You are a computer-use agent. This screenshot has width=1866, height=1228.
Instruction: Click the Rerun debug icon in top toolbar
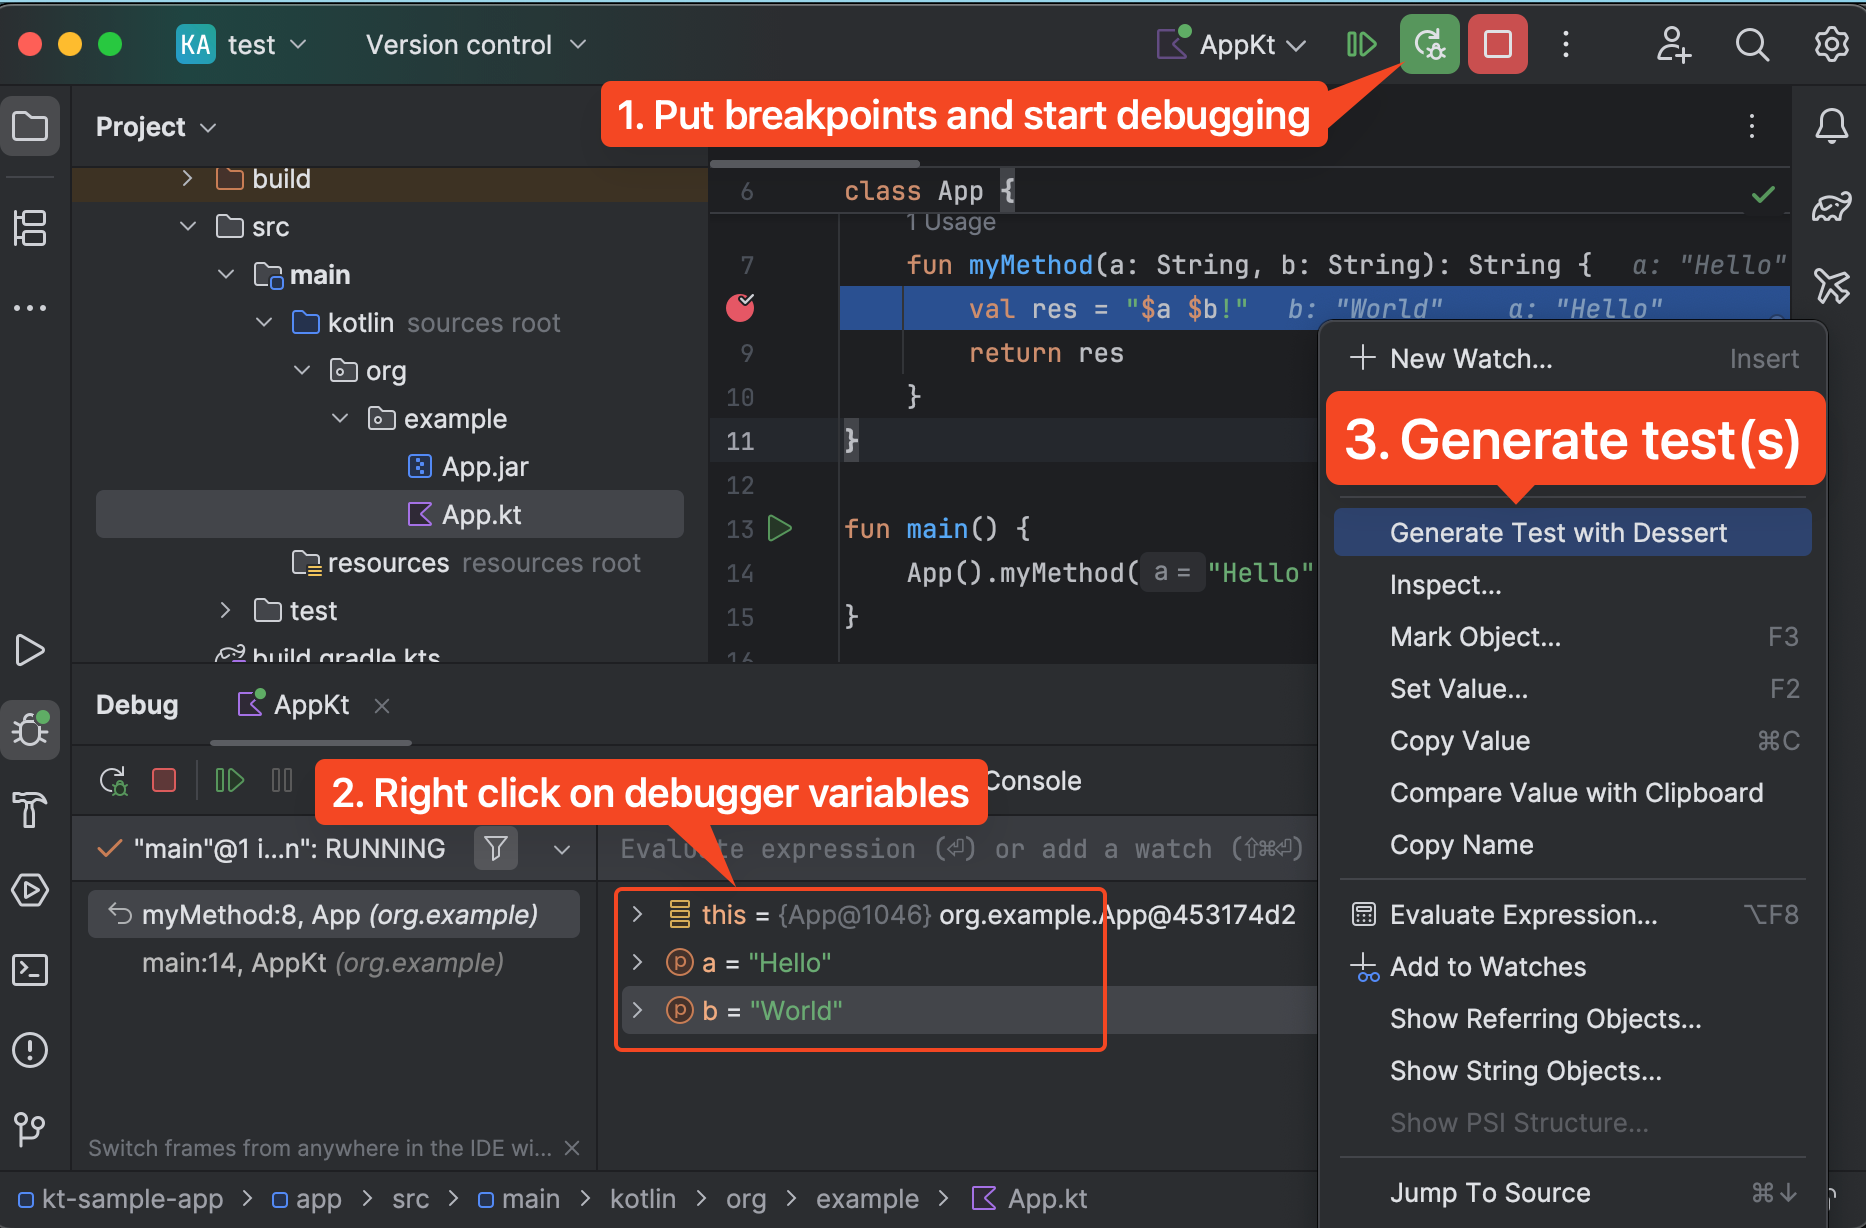(x=1429, y=45)
